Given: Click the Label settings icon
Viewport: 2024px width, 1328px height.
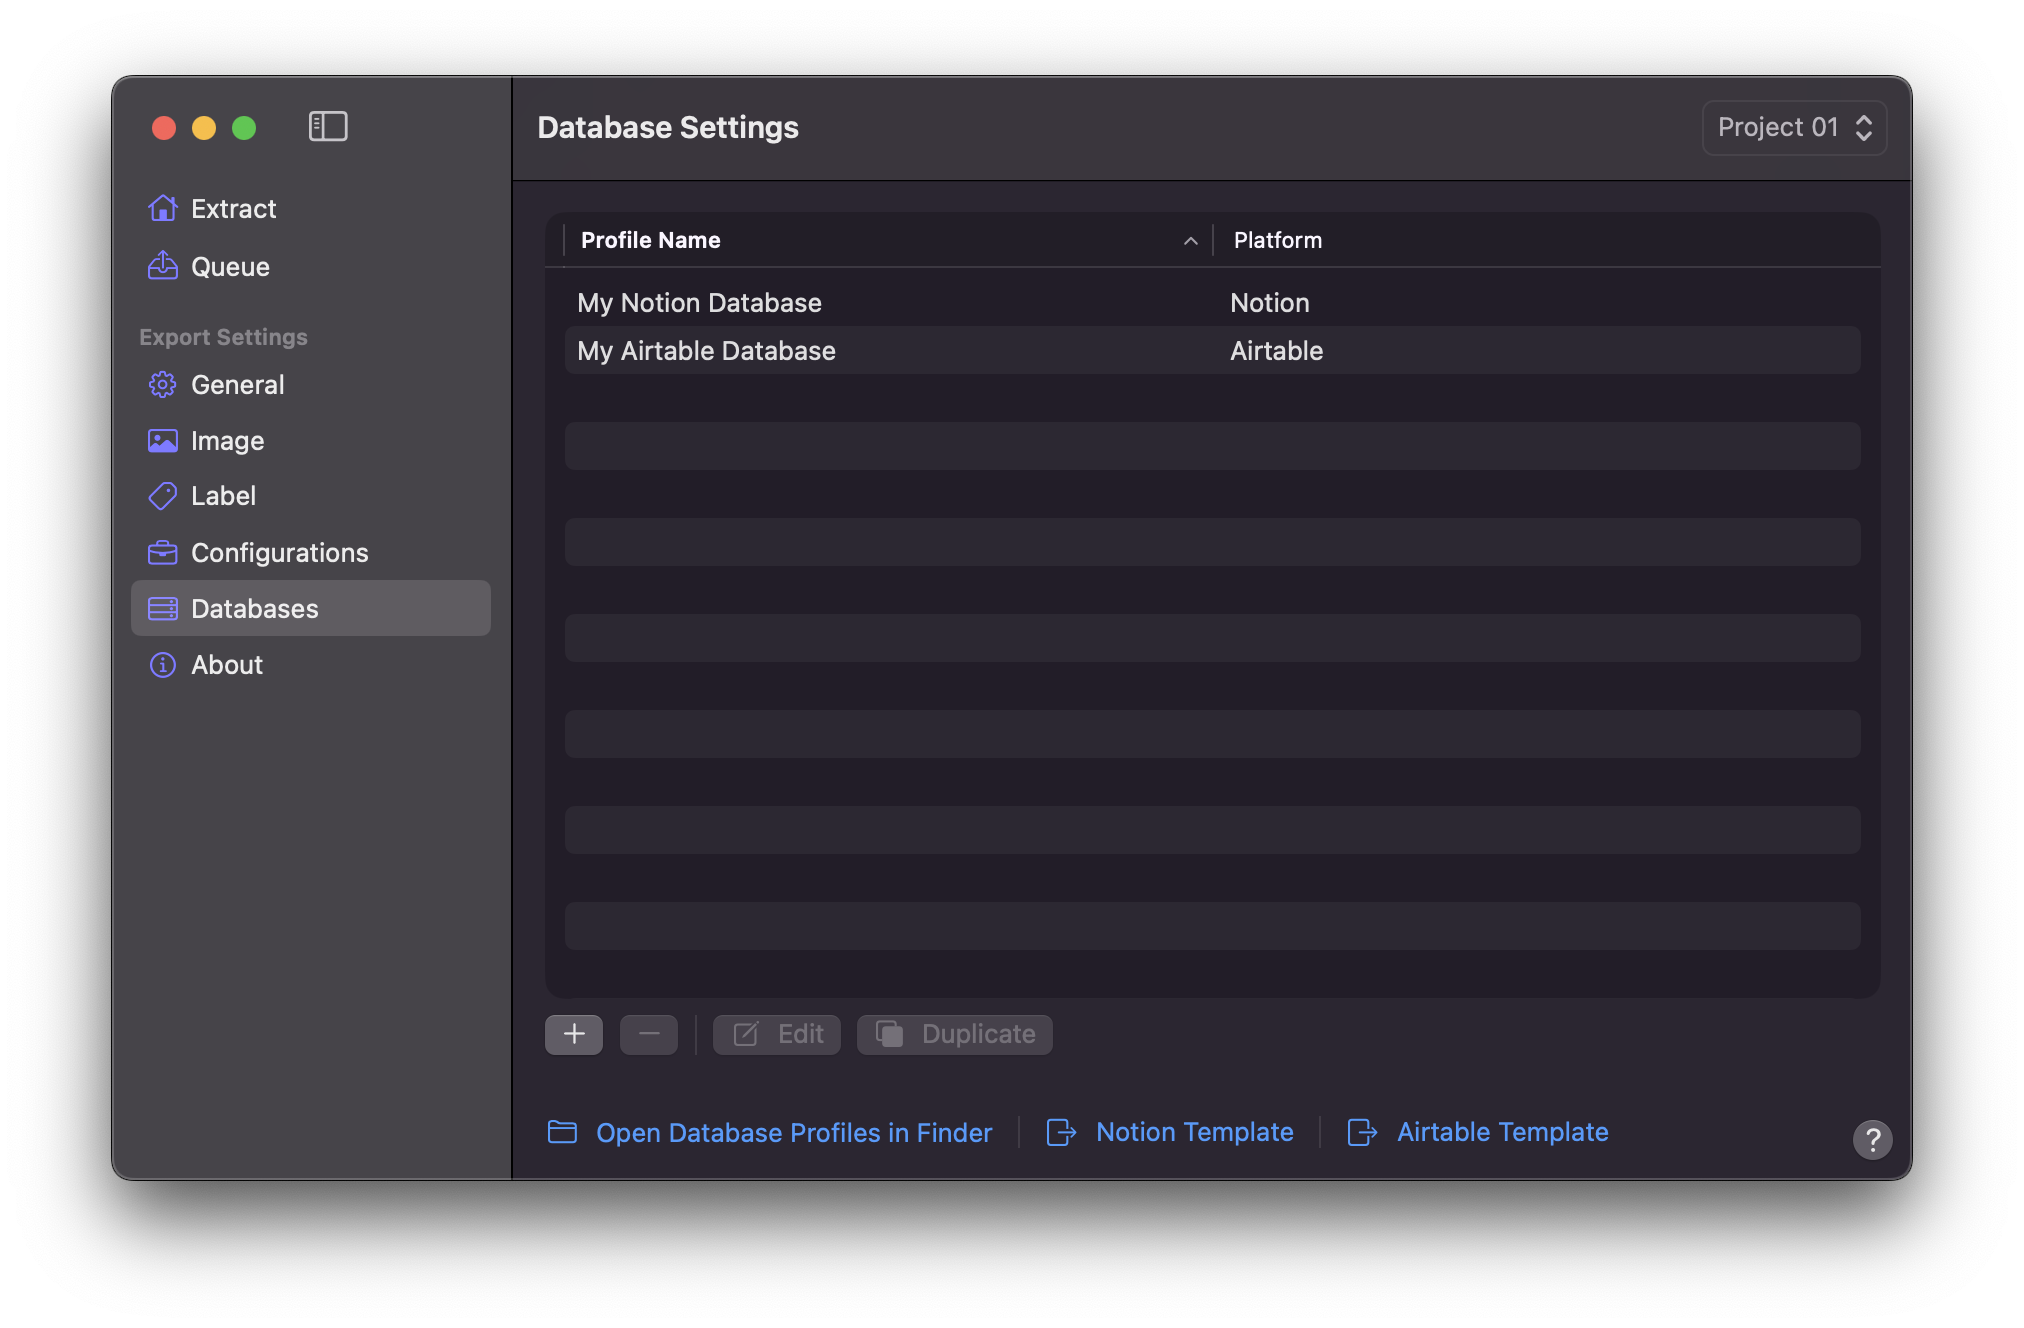Looking at the screenshot, I should 160,495.
